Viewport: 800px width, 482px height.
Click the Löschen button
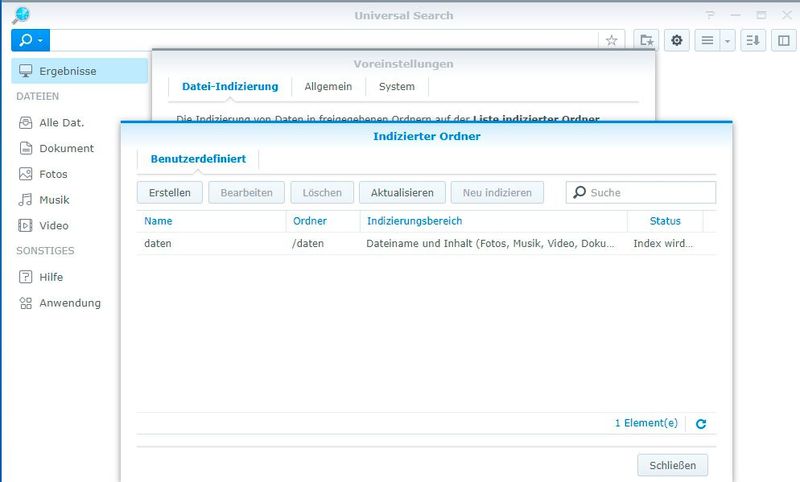pos(322,193)
